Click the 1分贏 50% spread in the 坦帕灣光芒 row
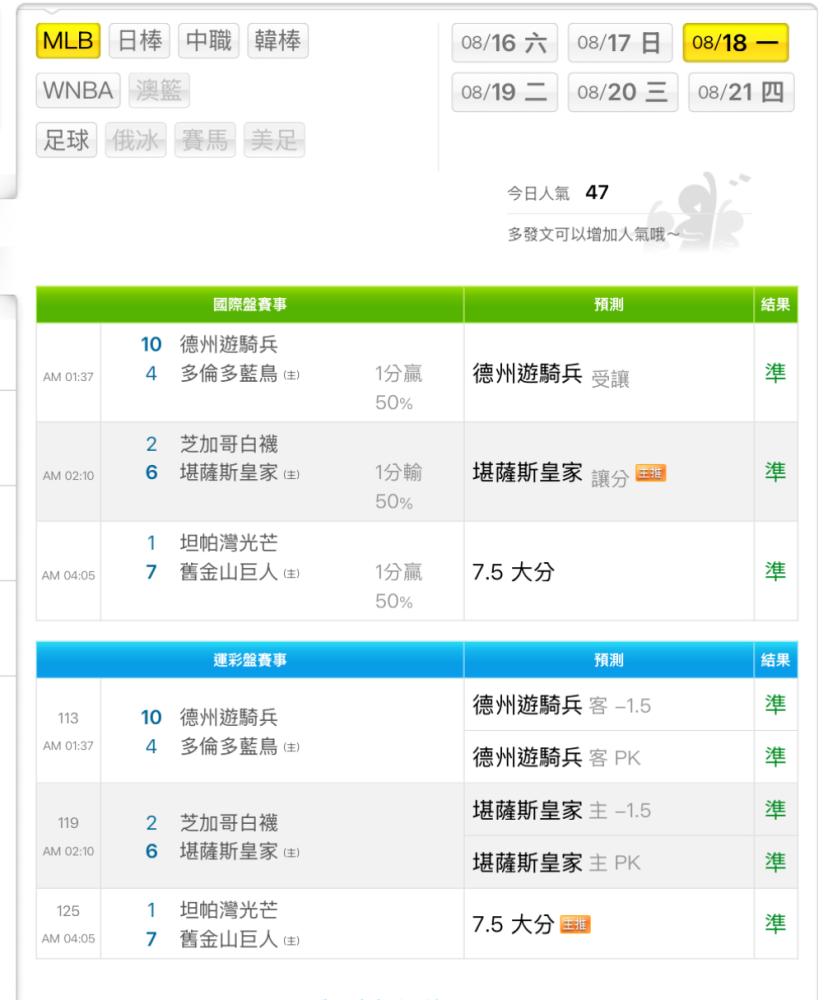This screenshot has width=828, height=1000. pyautogui.click(x=398, y=586)
